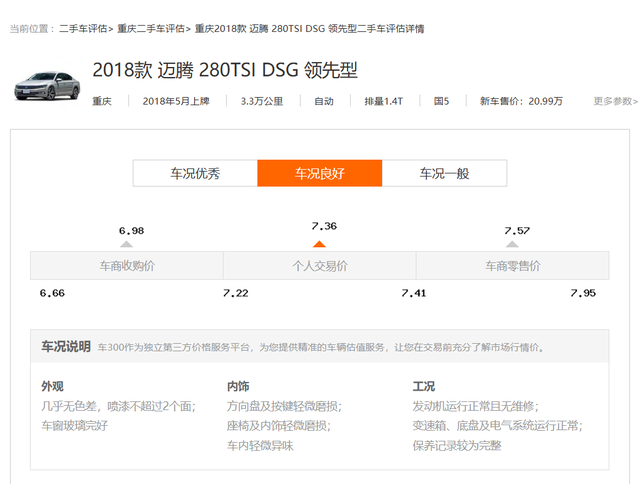This screenshot has height=484, width=640.
Task: Click the 车商收购价 price segment
Action: (x=127, y=266)
